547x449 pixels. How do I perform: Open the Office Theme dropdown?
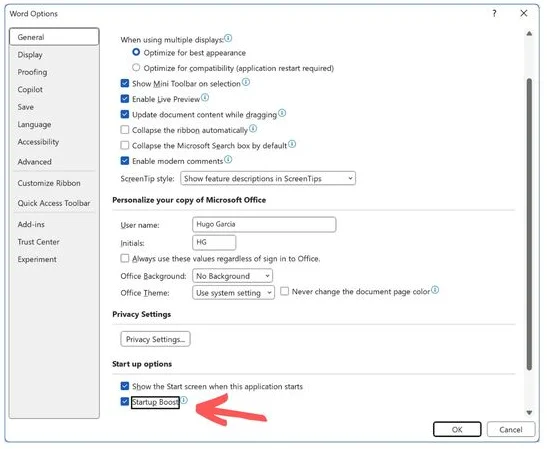pos(233,293)
